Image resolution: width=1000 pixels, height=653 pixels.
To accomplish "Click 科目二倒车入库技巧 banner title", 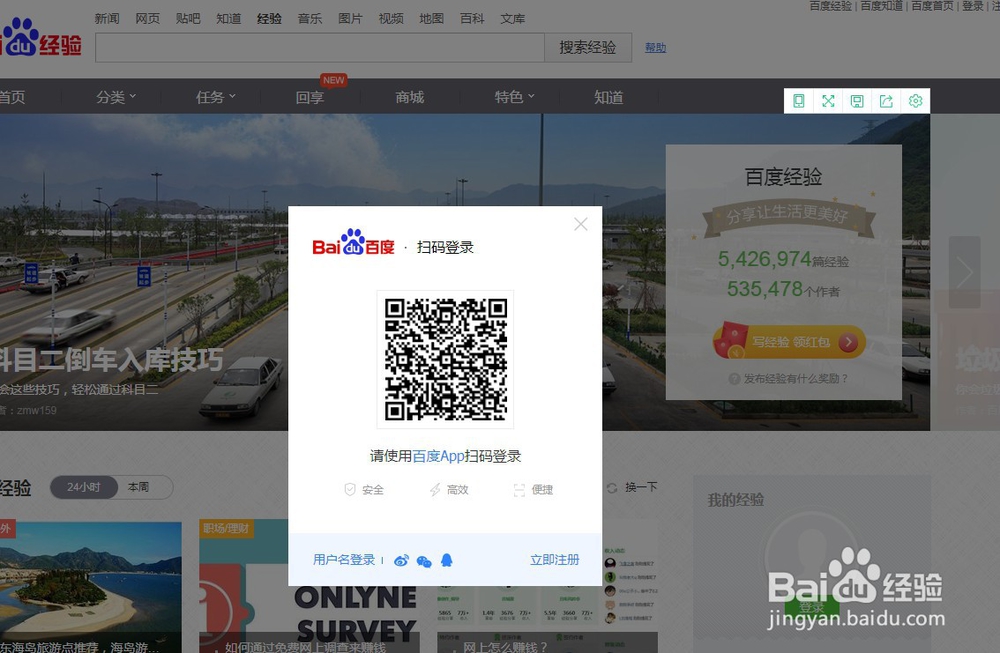I will [112, 360].
